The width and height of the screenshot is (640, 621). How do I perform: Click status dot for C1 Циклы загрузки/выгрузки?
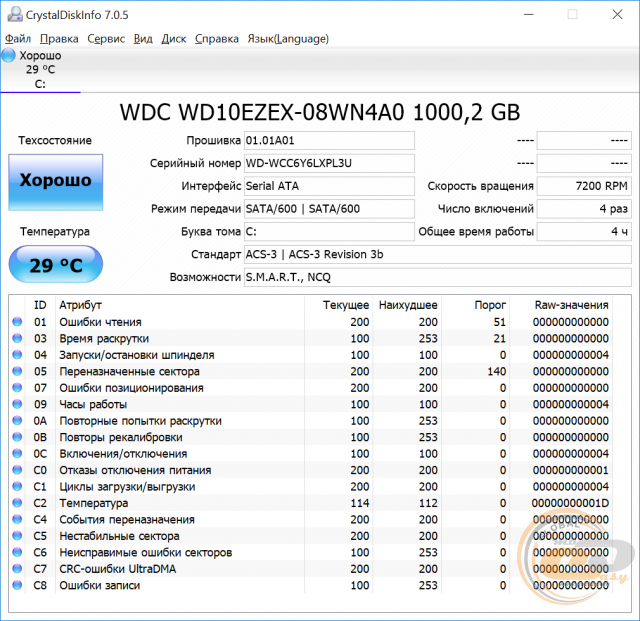[17, 486]
